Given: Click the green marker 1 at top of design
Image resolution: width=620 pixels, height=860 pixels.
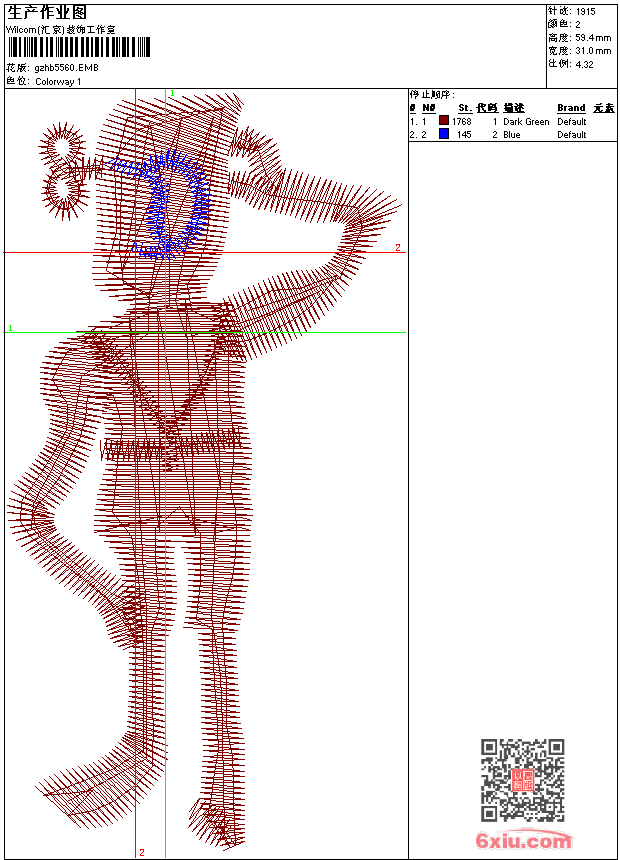Looking at the screenshot, I should [x=172, y=93].
